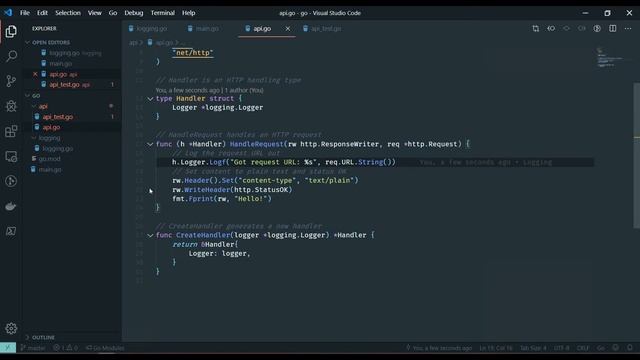The height and width of the screenshot is (360, 640).
Task: Click the Split Editor icon
Action: 613,29
